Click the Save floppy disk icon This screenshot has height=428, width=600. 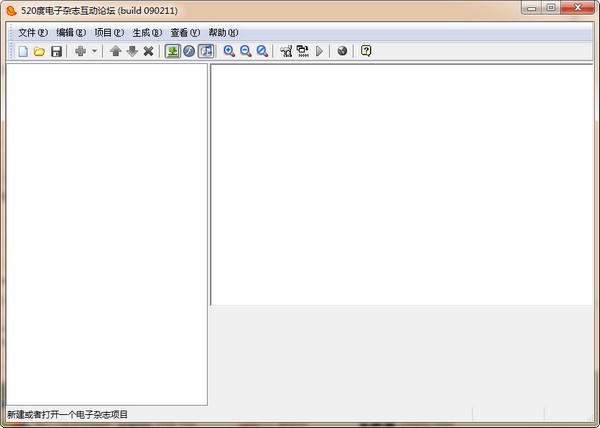click(x=56, y=51)
